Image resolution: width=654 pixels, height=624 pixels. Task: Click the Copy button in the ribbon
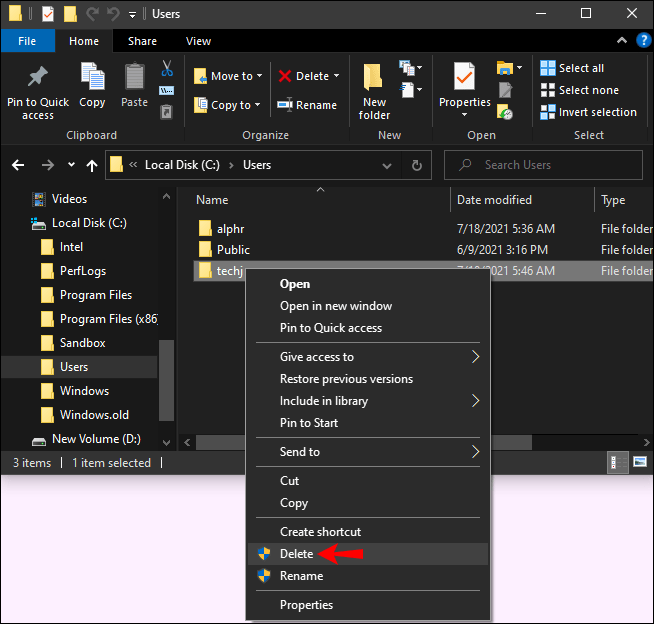[92, 86]
